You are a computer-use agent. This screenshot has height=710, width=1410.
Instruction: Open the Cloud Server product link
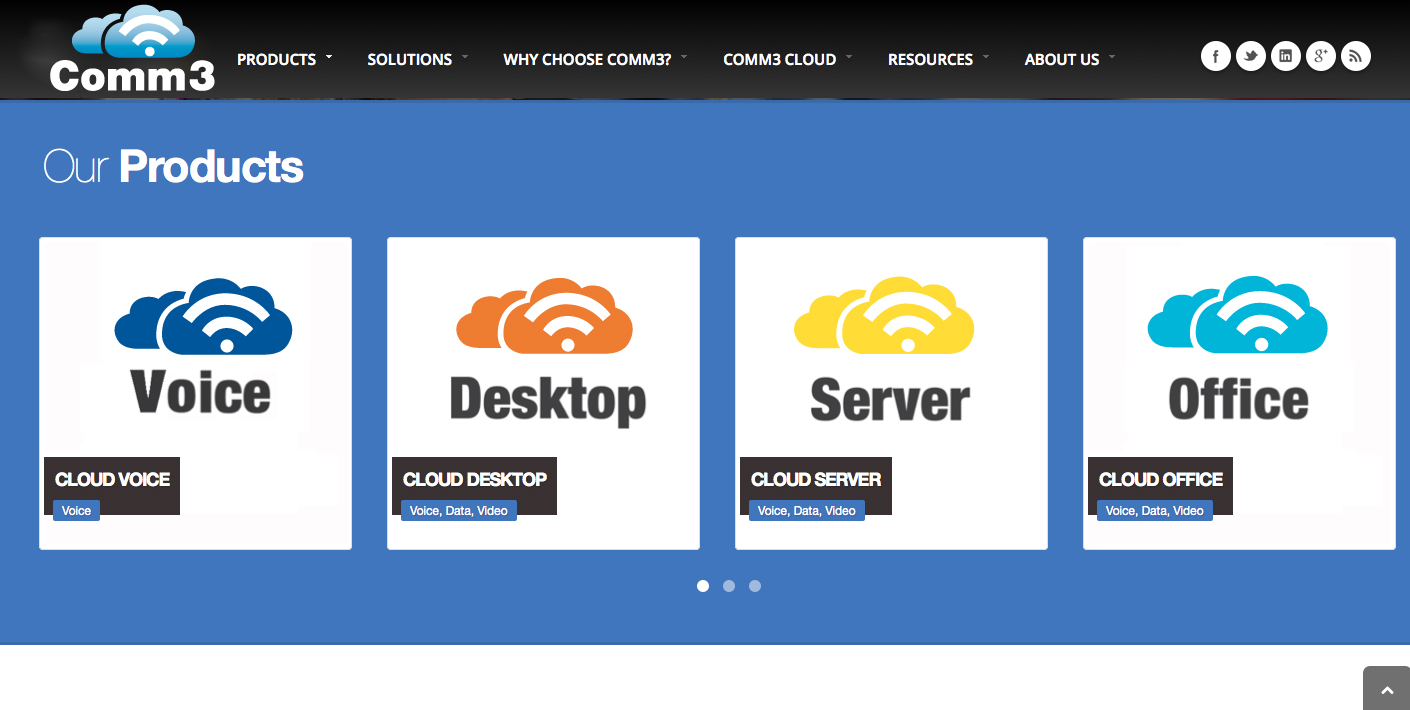816,479
